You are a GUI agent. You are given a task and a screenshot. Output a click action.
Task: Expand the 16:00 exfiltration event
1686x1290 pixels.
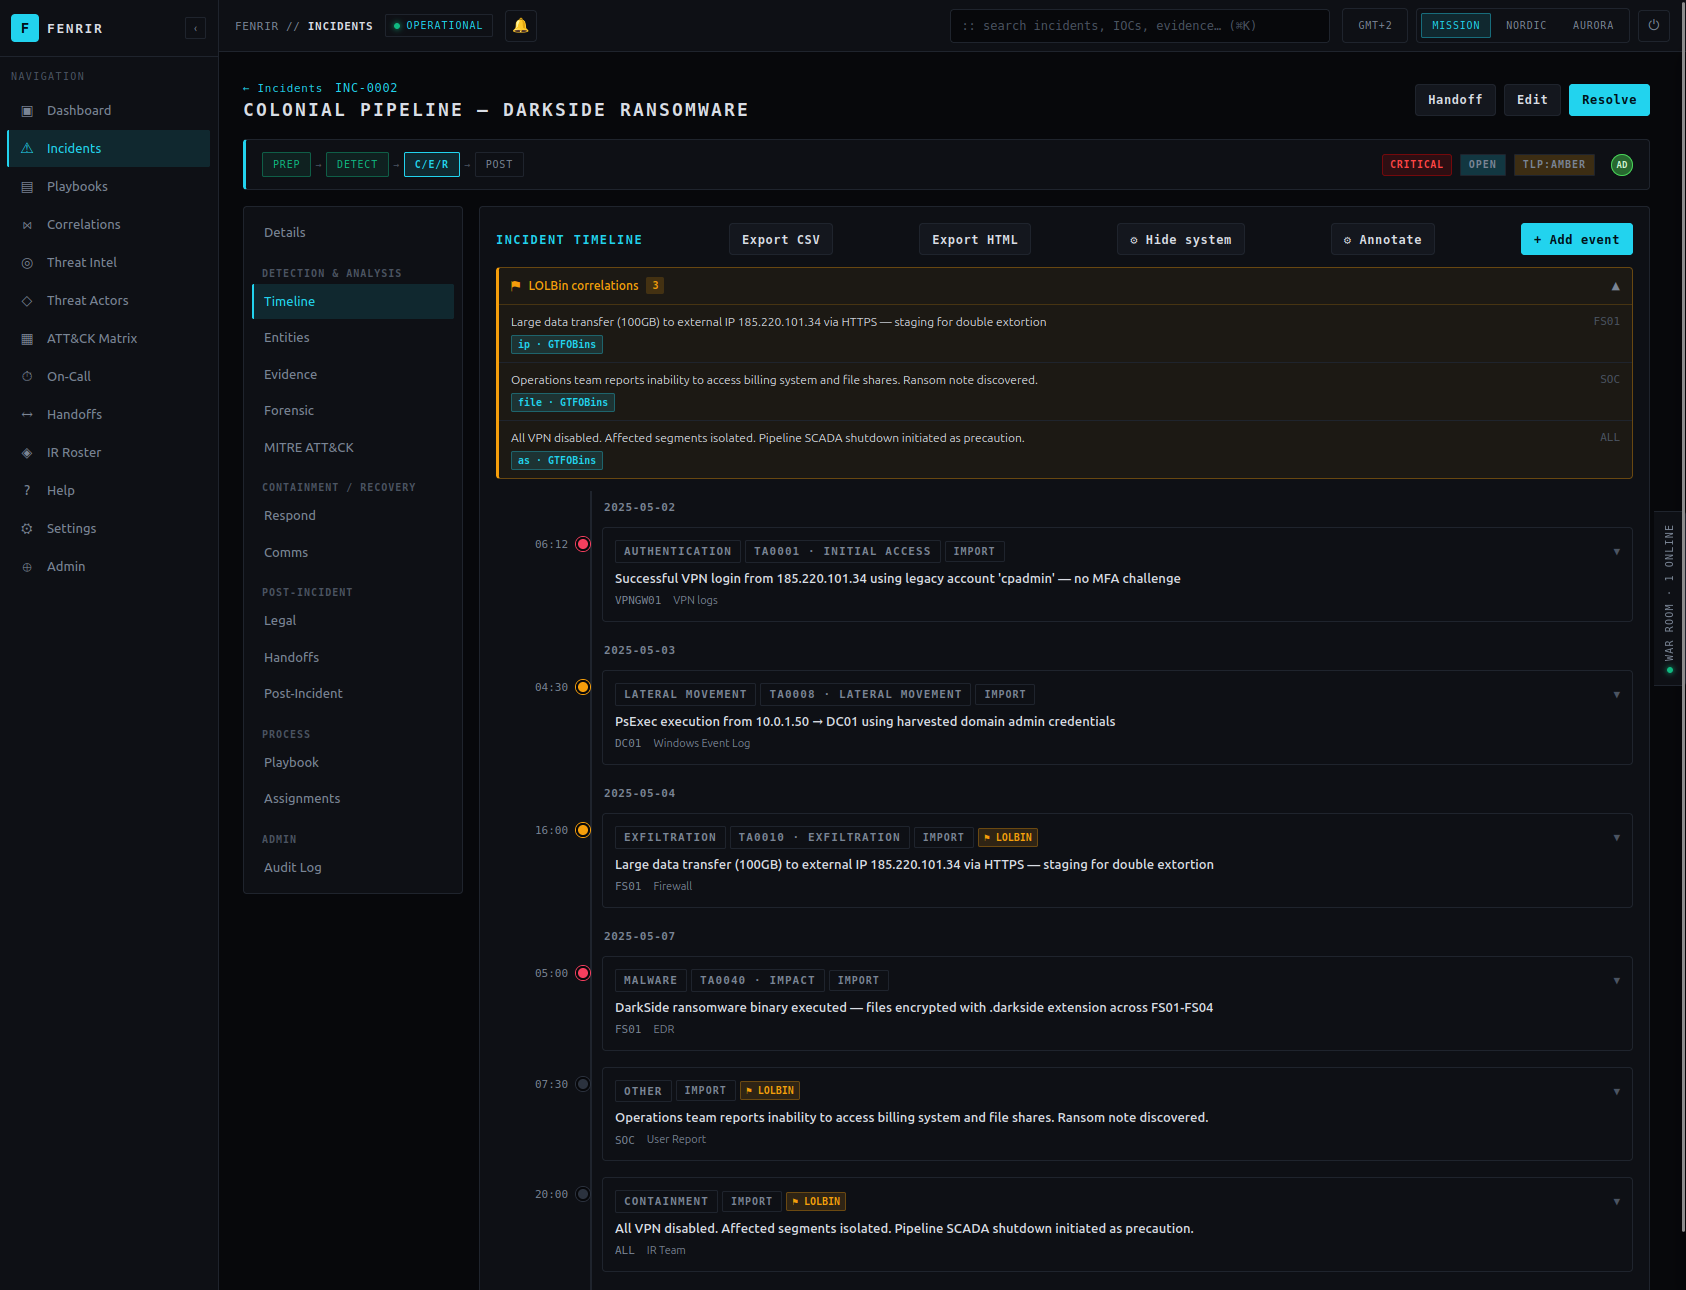pyautogui.click(x=1616, y=838)
